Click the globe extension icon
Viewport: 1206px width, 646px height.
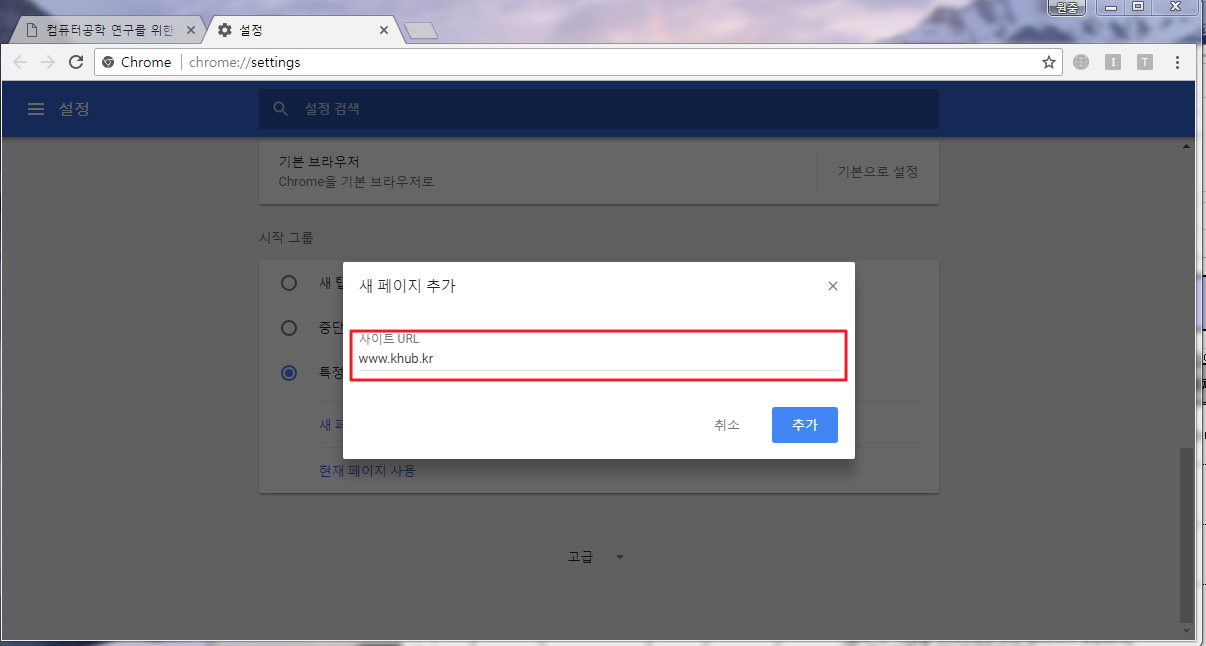click(x=1081, y=62)
